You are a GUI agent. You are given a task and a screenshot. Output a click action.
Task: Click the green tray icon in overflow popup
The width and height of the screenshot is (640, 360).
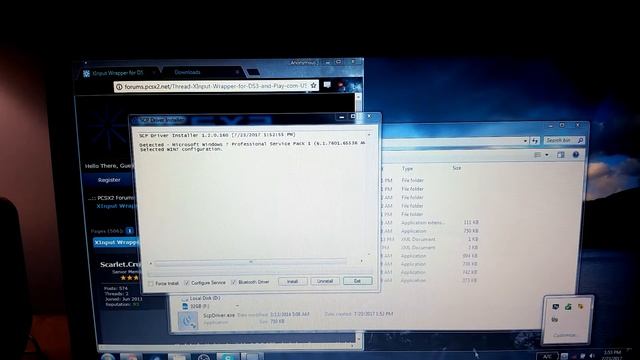tap(568, 307)
